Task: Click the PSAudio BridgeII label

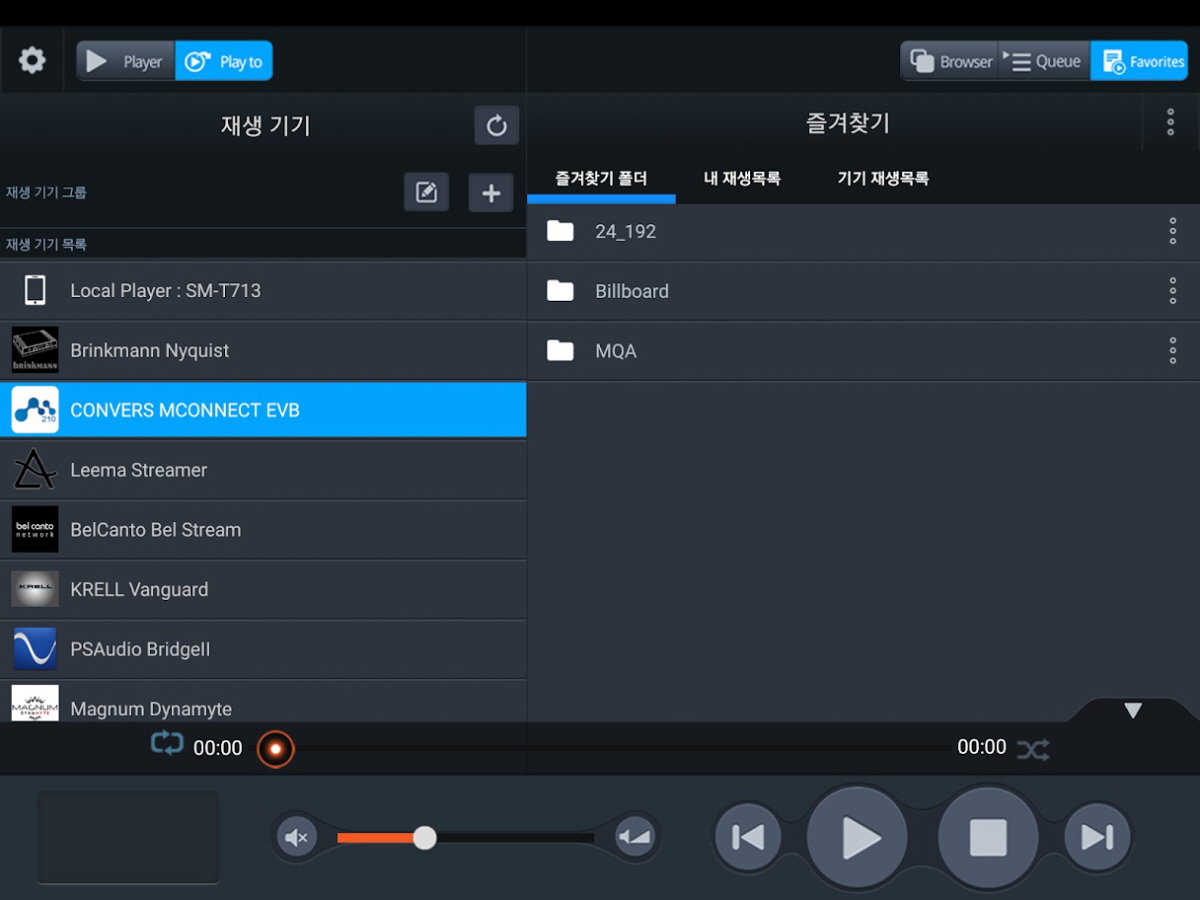Action: (140, 650)
